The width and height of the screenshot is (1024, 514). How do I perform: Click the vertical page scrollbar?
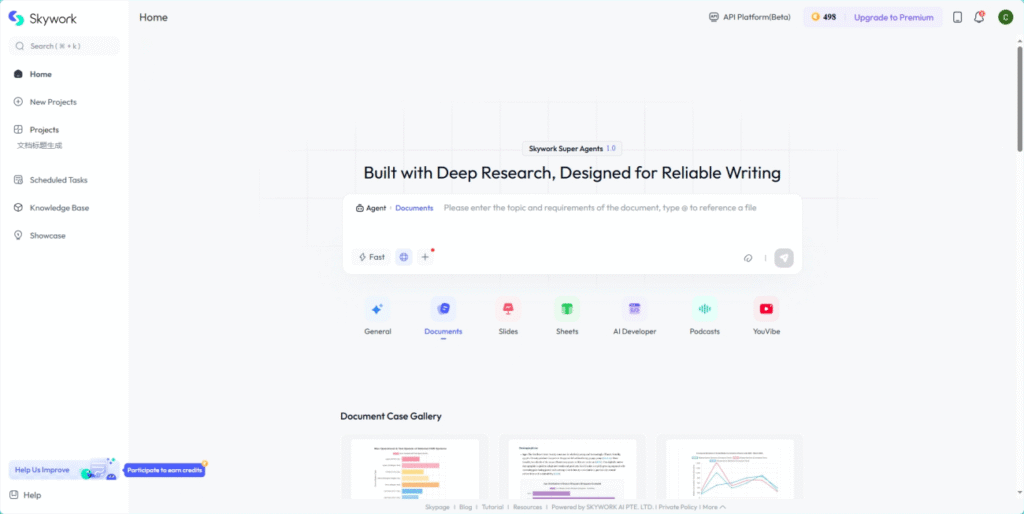tap(1019, 100)
